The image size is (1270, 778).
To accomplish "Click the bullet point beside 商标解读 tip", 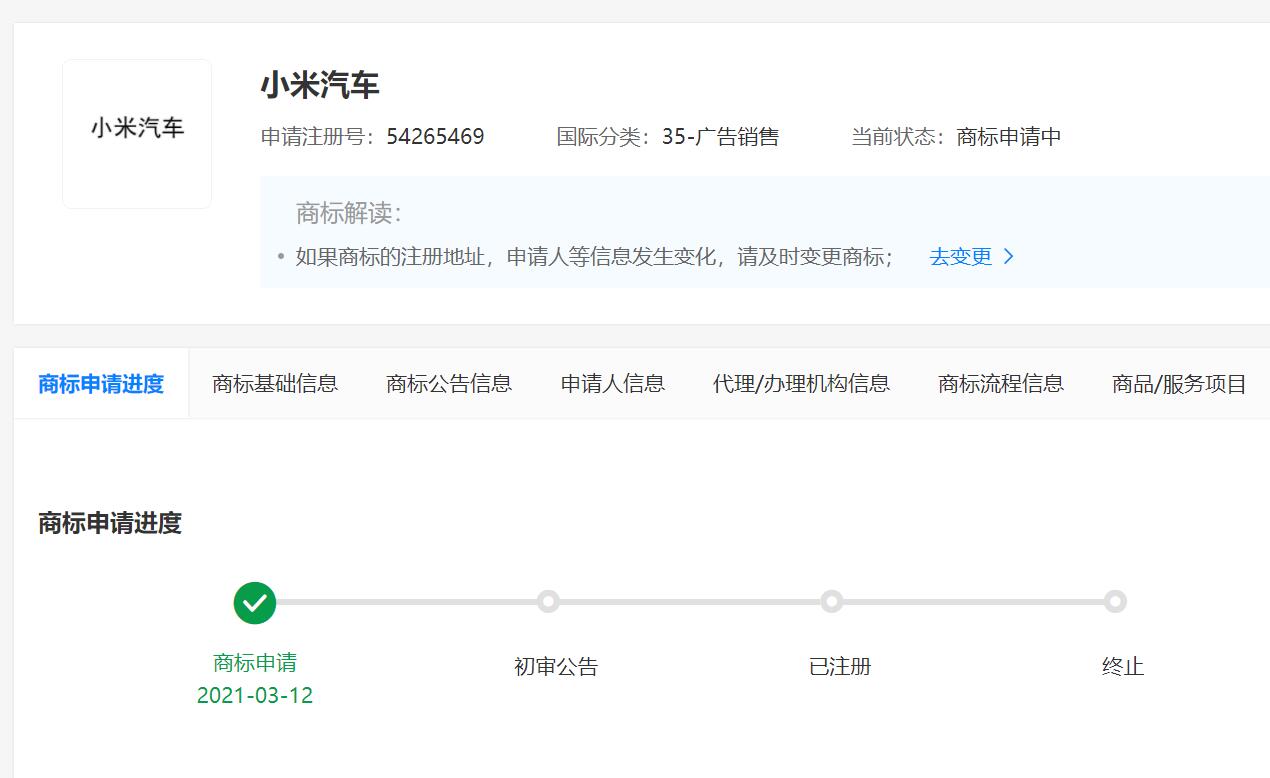I will pyautogui.click(x=280, y=257).
